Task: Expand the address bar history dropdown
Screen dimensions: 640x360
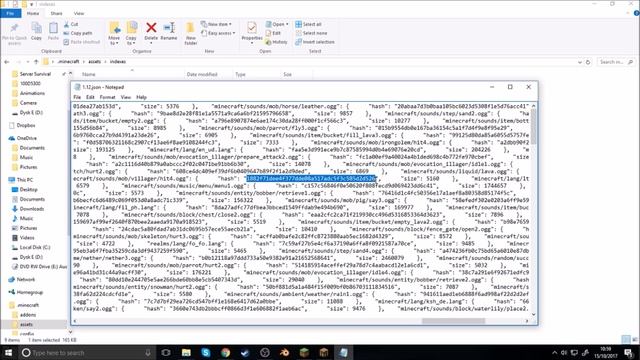Action: [580, 62]
